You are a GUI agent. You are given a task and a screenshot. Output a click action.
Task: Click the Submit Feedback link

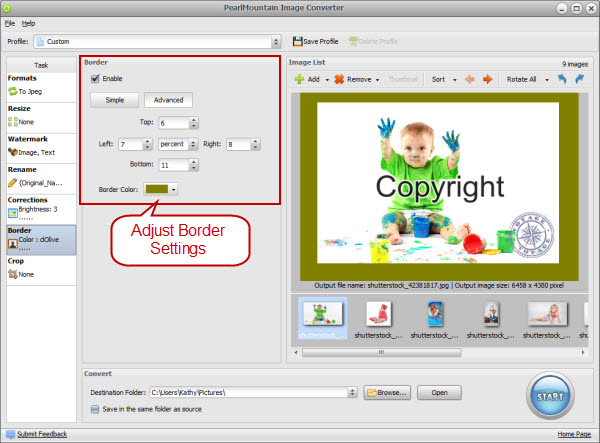click(x=43, y=434)
